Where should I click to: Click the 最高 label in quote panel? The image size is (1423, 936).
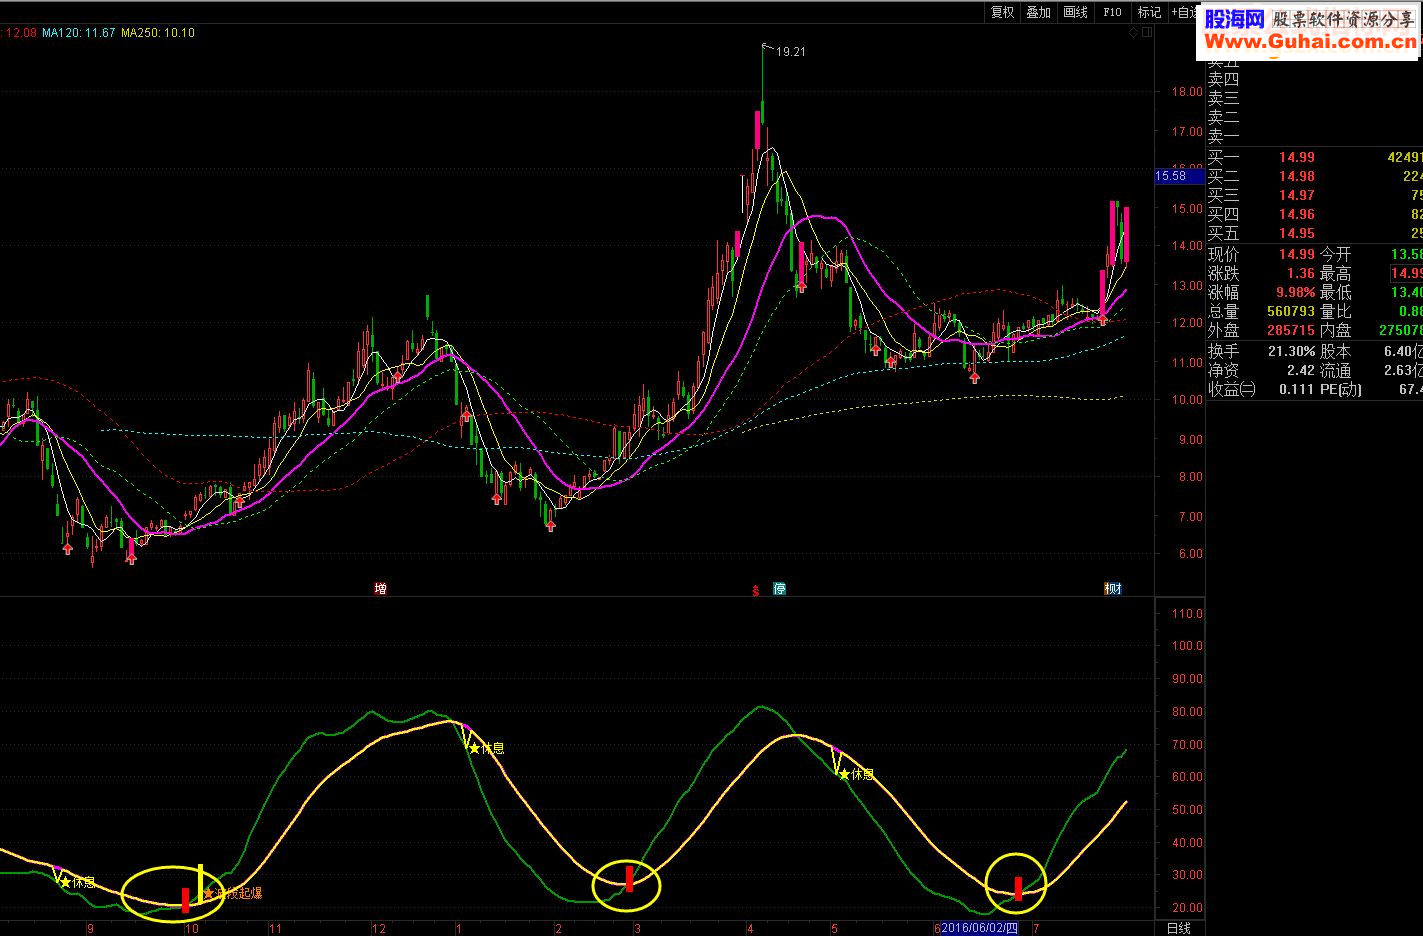(1335, 273)
